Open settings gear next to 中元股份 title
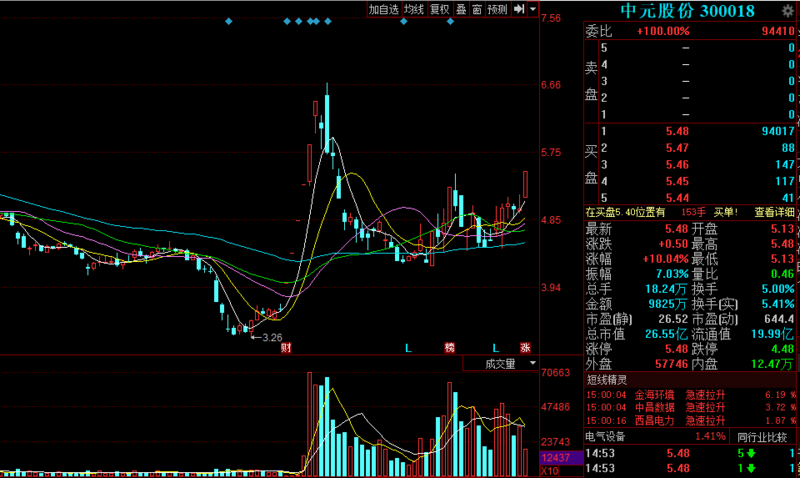 787,11
